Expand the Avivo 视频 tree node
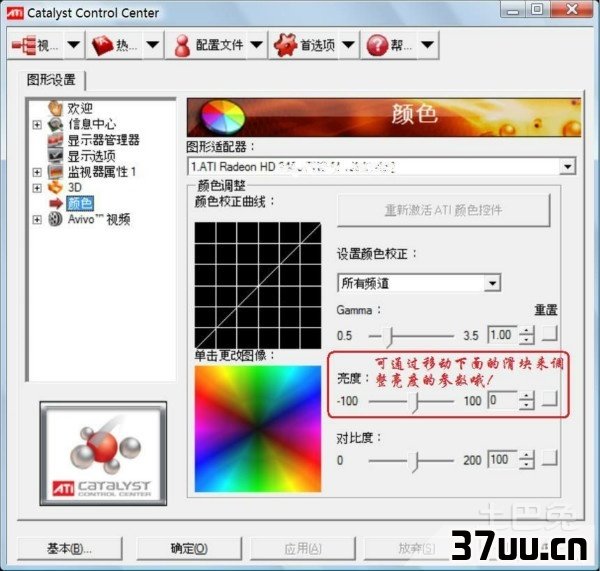Screen dimensions: 600x571 point(37,219)
